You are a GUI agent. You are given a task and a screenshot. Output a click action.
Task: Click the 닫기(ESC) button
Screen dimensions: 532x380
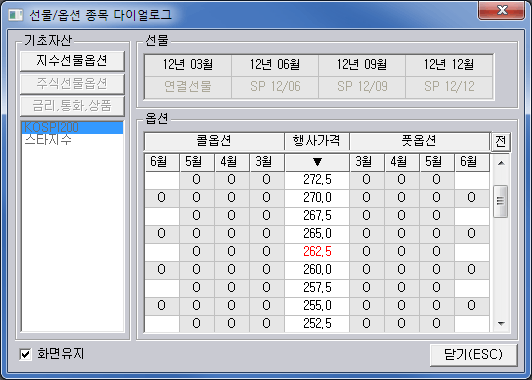coord(473,355)
